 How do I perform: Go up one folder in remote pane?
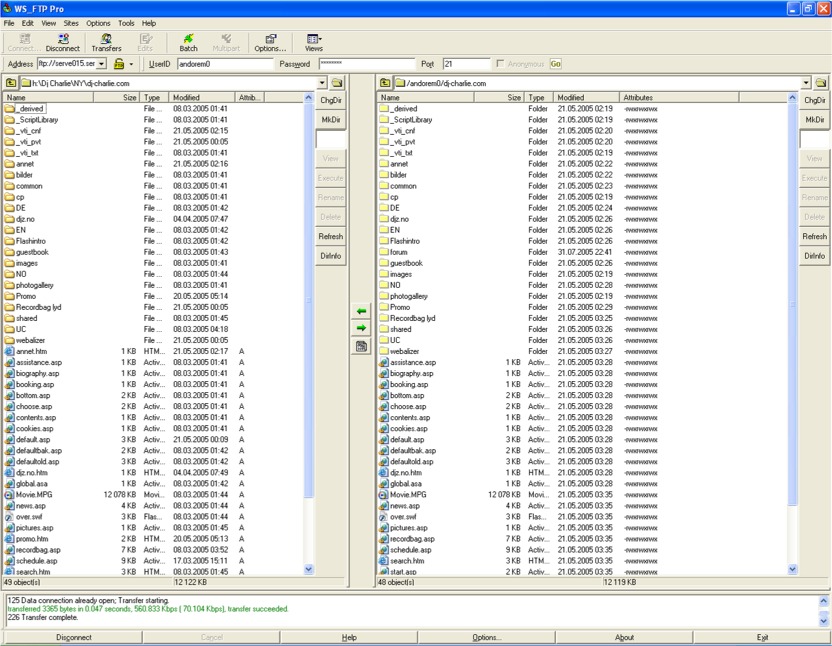[385, 83]
